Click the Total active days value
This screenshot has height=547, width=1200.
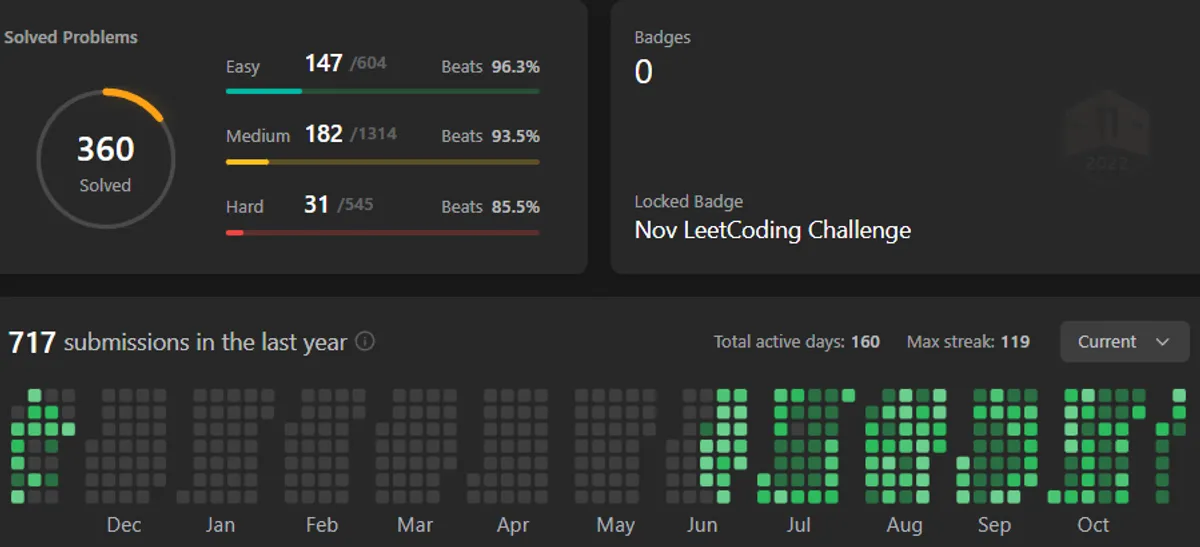pyautogui.click(x=865, y=342)
